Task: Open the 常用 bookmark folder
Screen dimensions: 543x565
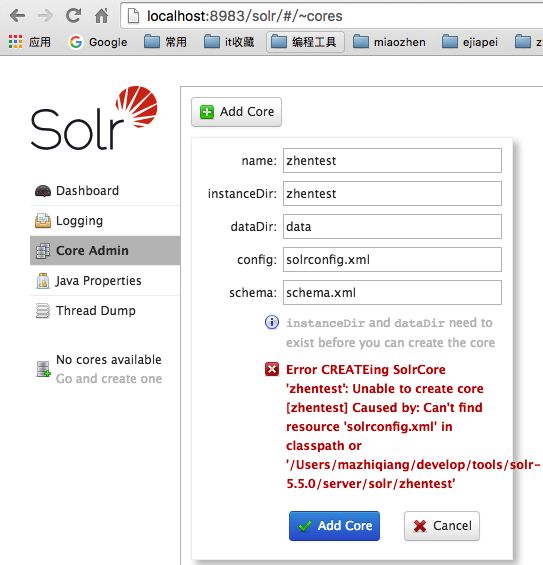Action: click(x=165, y=42)
